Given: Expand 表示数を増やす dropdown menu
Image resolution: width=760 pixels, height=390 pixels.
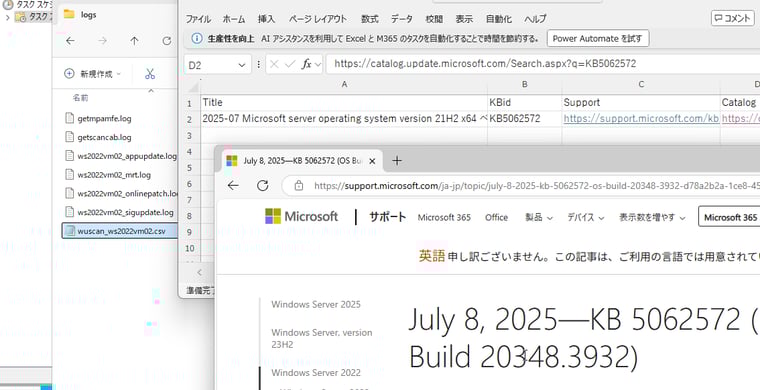Looking at the screenshot, I should click(652, 218).
